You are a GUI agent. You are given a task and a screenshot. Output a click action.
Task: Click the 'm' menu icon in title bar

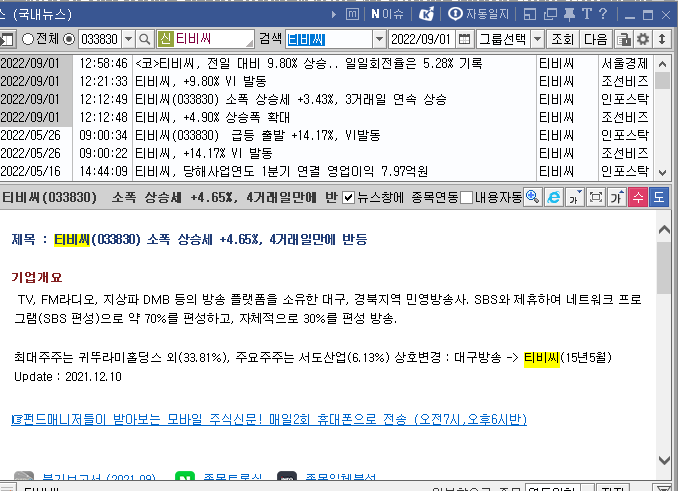(352, 14)
